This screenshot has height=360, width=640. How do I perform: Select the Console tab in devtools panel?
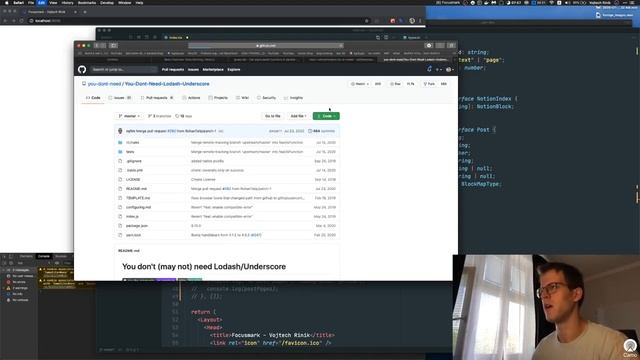[x=44, y=256]
